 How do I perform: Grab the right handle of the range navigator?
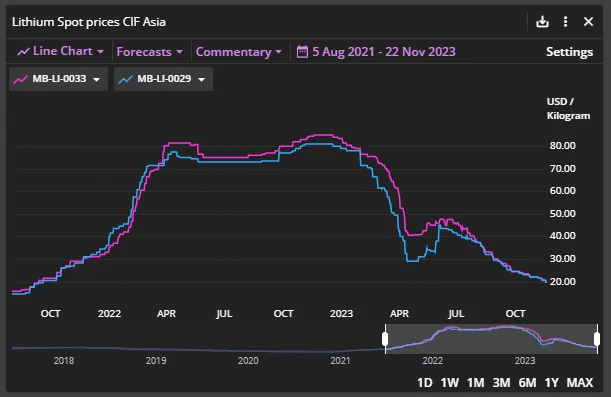point(597,339)
